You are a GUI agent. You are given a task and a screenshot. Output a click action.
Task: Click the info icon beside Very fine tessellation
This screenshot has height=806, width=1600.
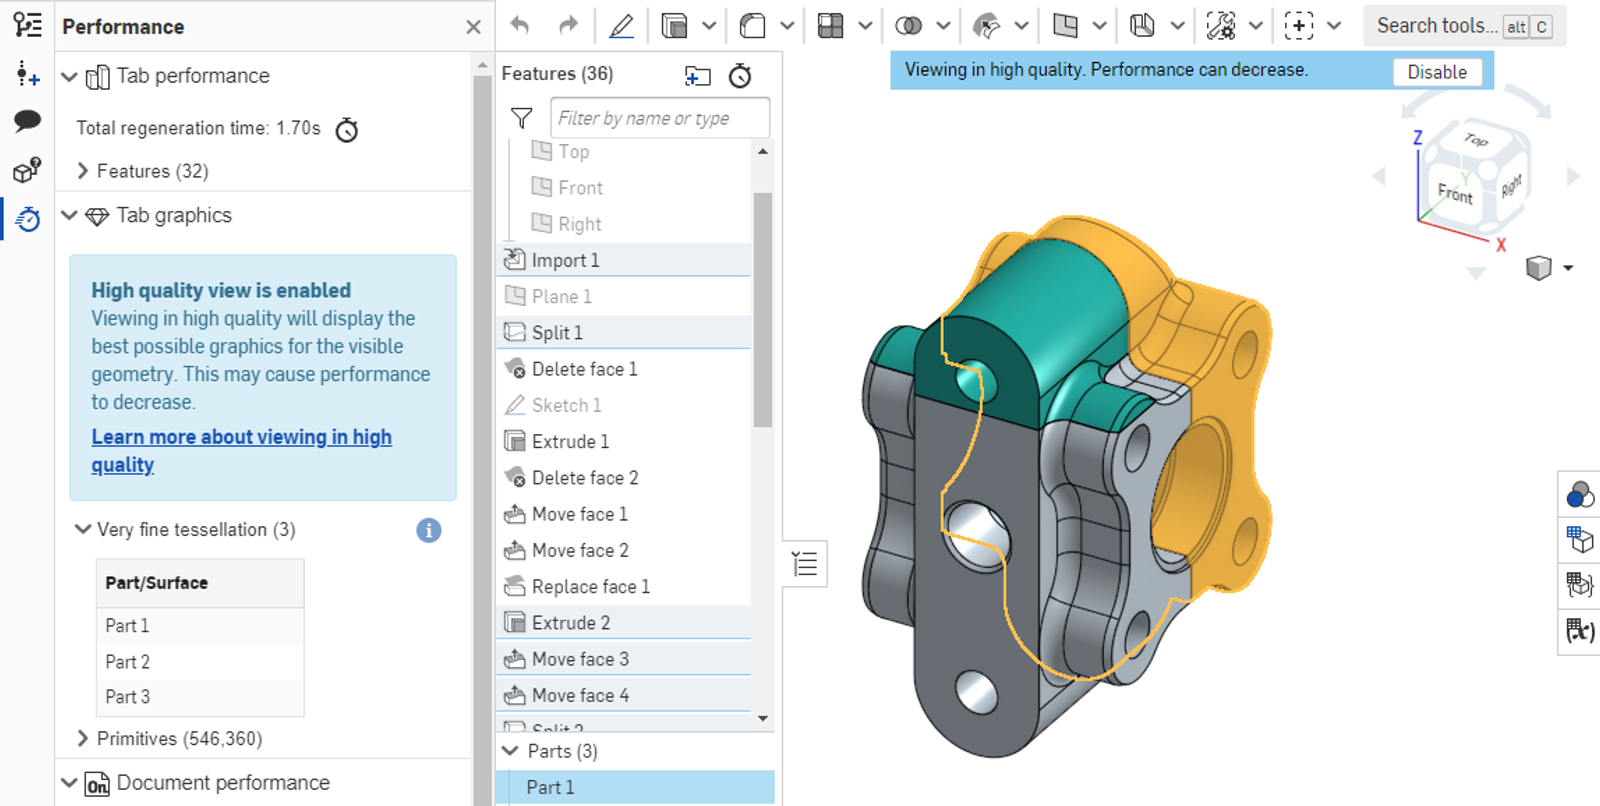click(428, 530)
